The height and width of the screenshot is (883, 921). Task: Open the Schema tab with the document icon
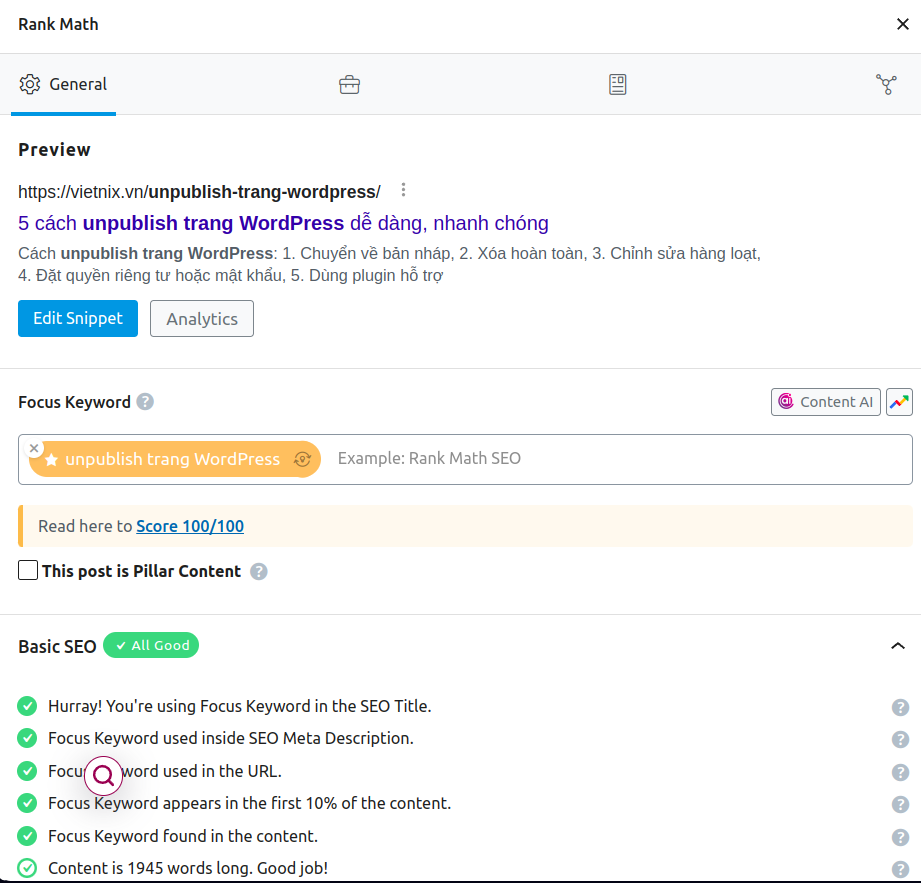(x=617, y=85)
